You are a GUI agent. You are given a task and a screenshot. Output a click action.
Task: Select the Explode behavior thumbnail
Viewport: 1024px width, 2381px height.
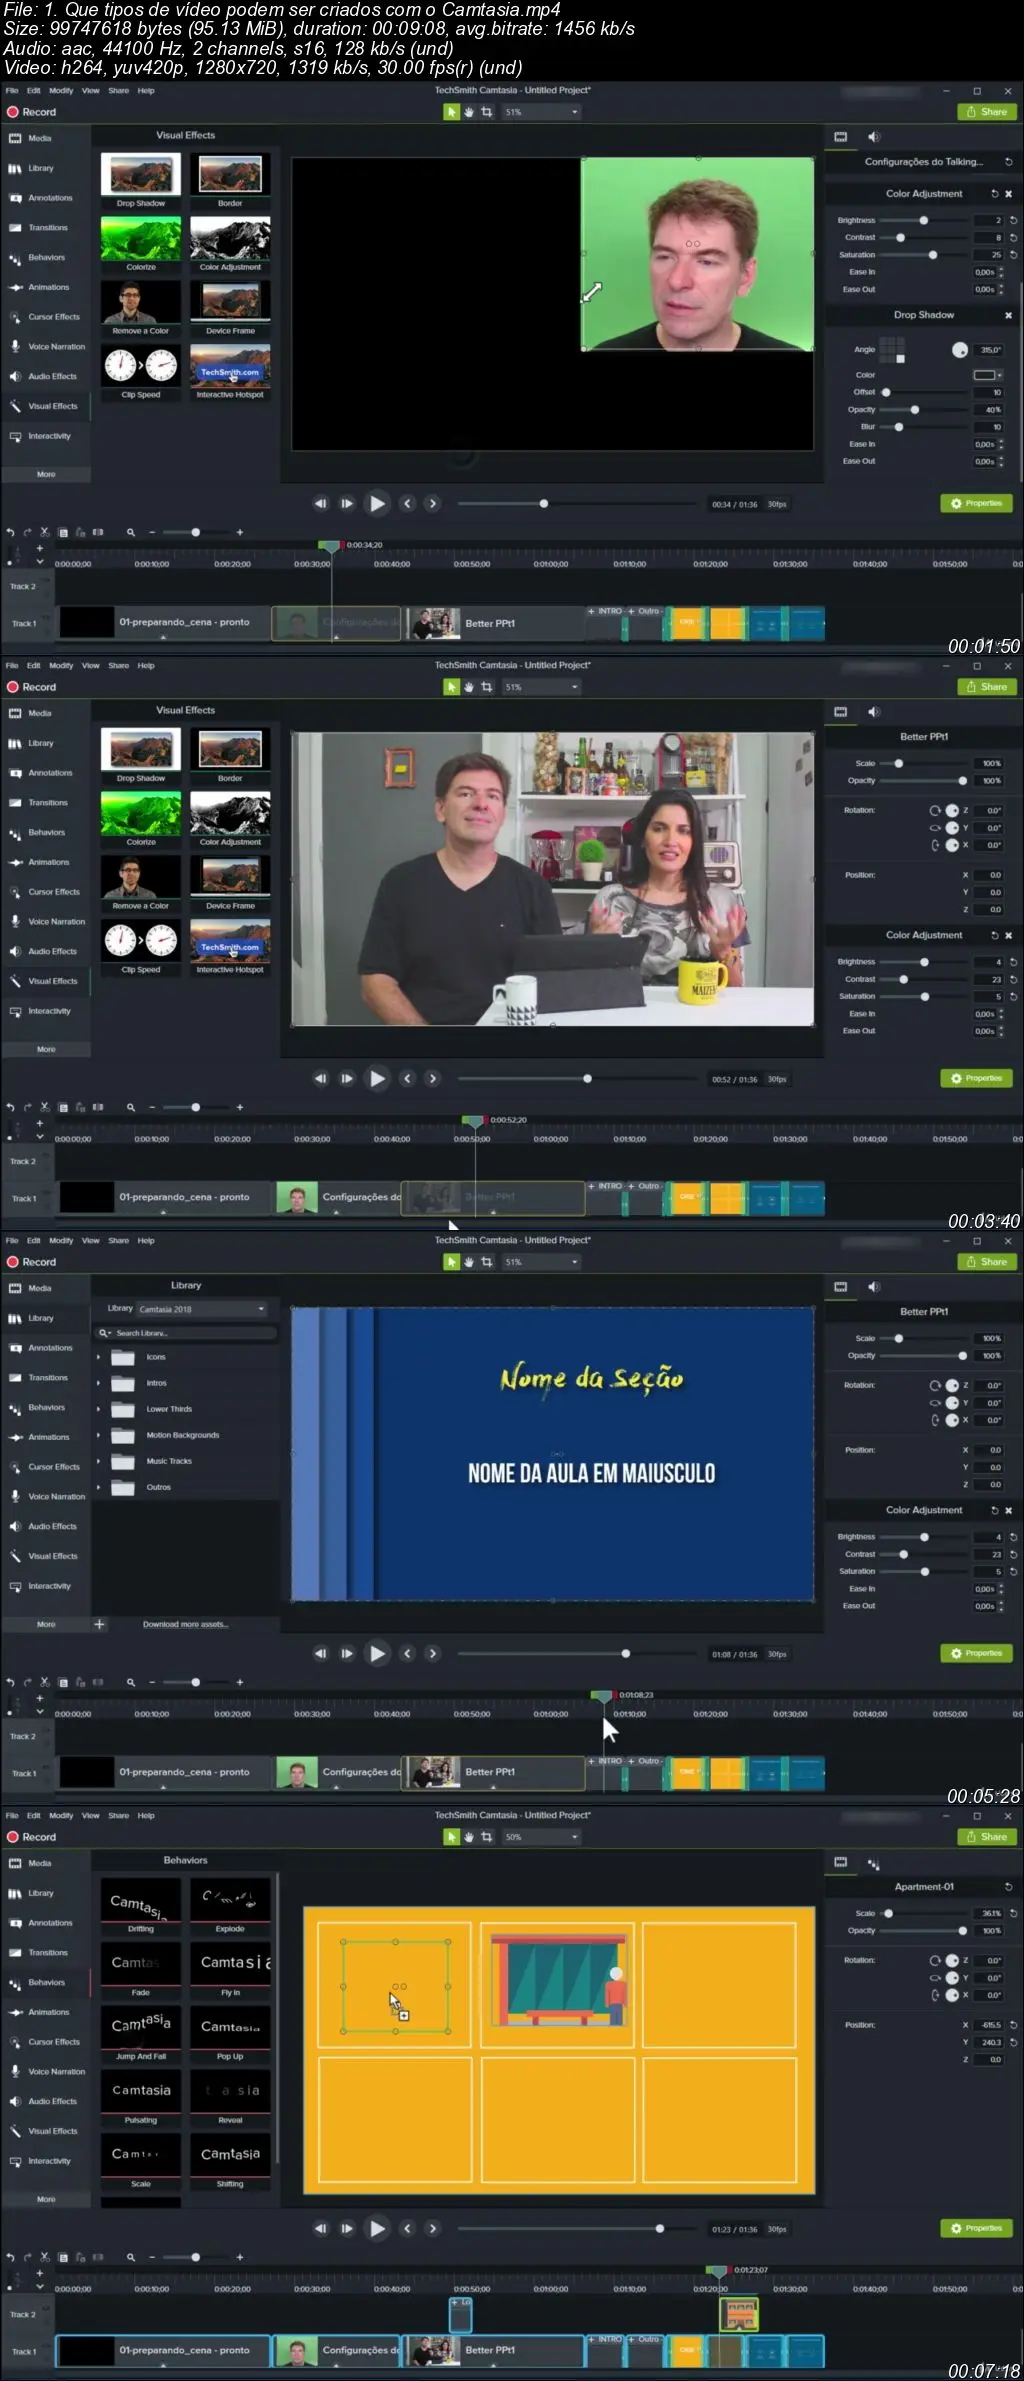pyautogui.click(x=230, y=1900)
